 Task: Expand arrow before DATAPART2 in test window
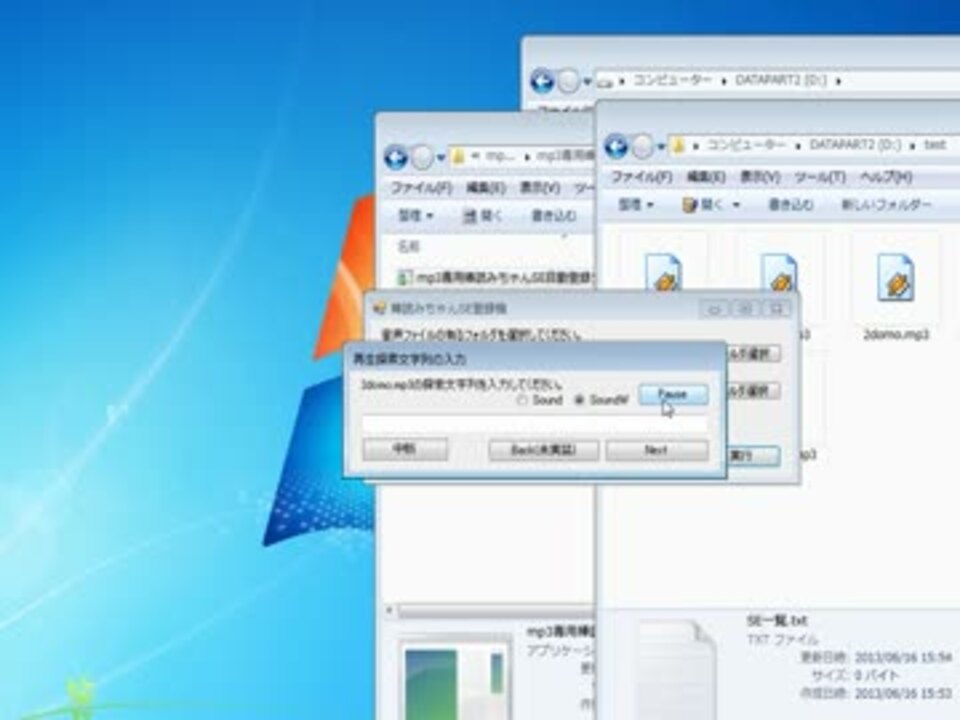coord(798,146)
